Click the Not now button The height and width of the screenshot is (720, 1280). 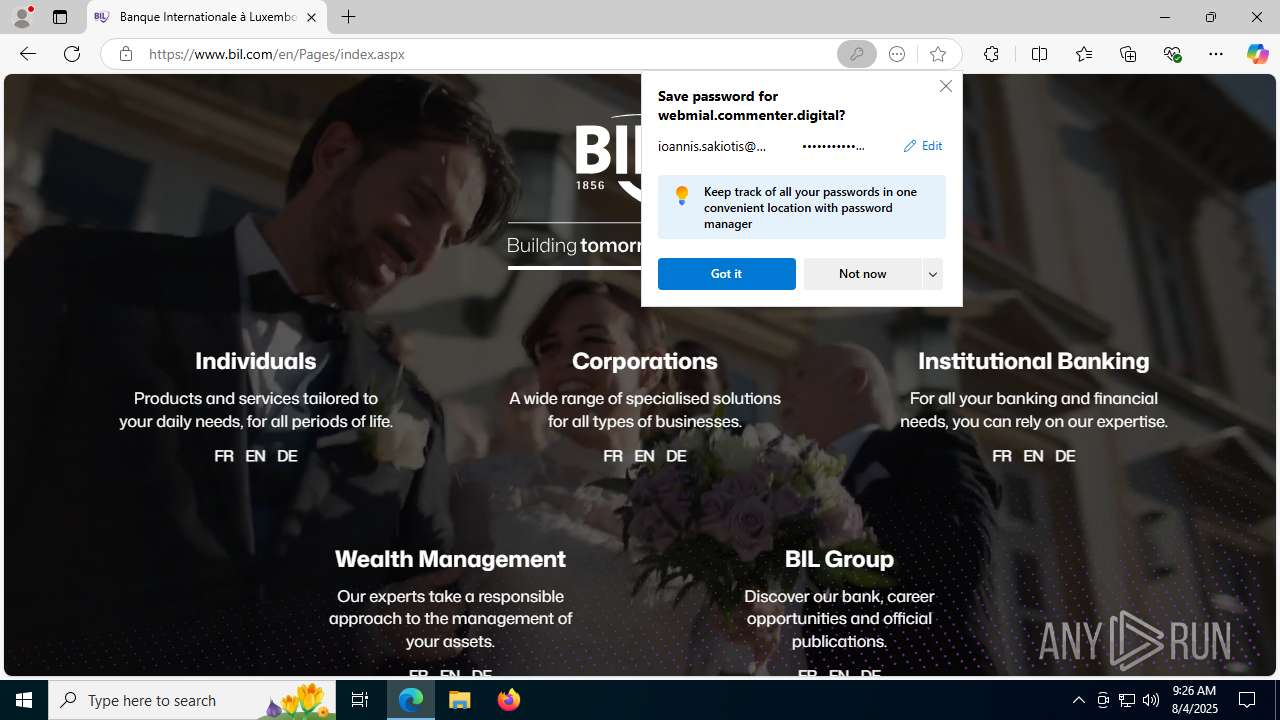tap(862, 274)
